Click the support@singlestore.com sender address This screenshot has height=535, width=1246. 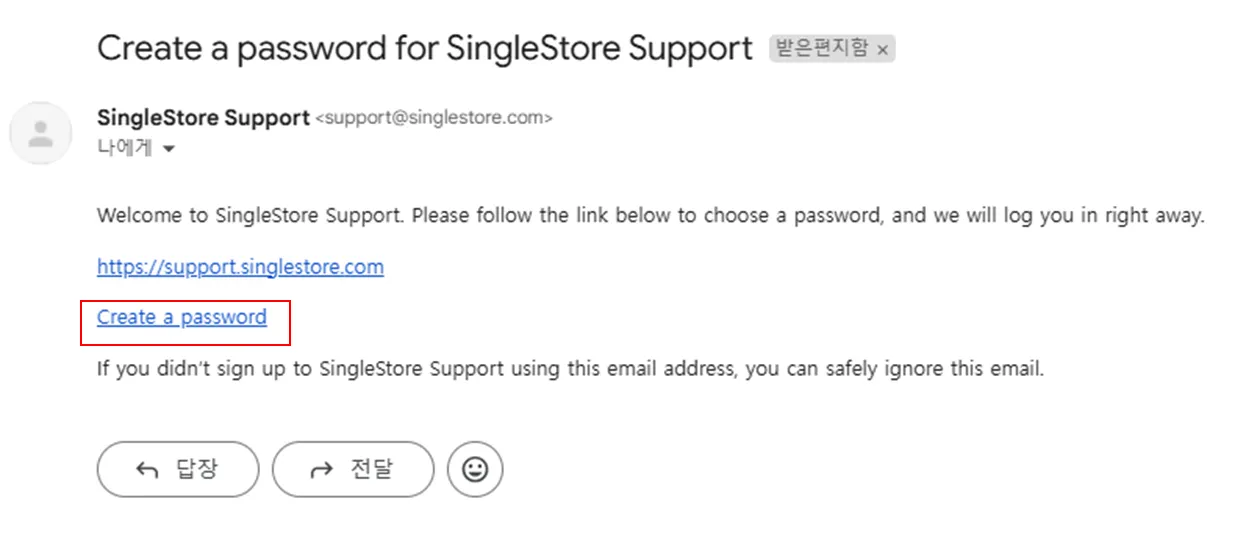[433, 118]
